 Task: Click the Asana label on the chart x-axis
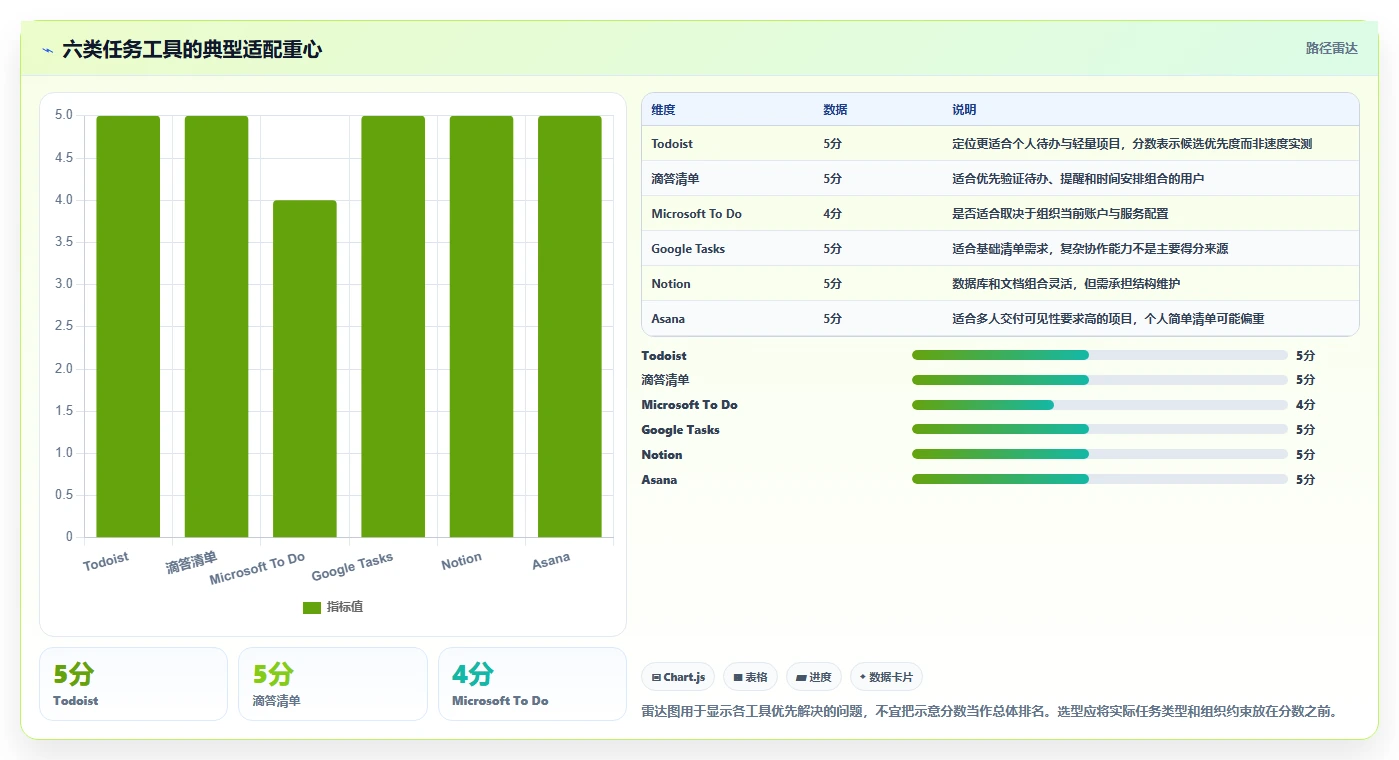[551, 560]
